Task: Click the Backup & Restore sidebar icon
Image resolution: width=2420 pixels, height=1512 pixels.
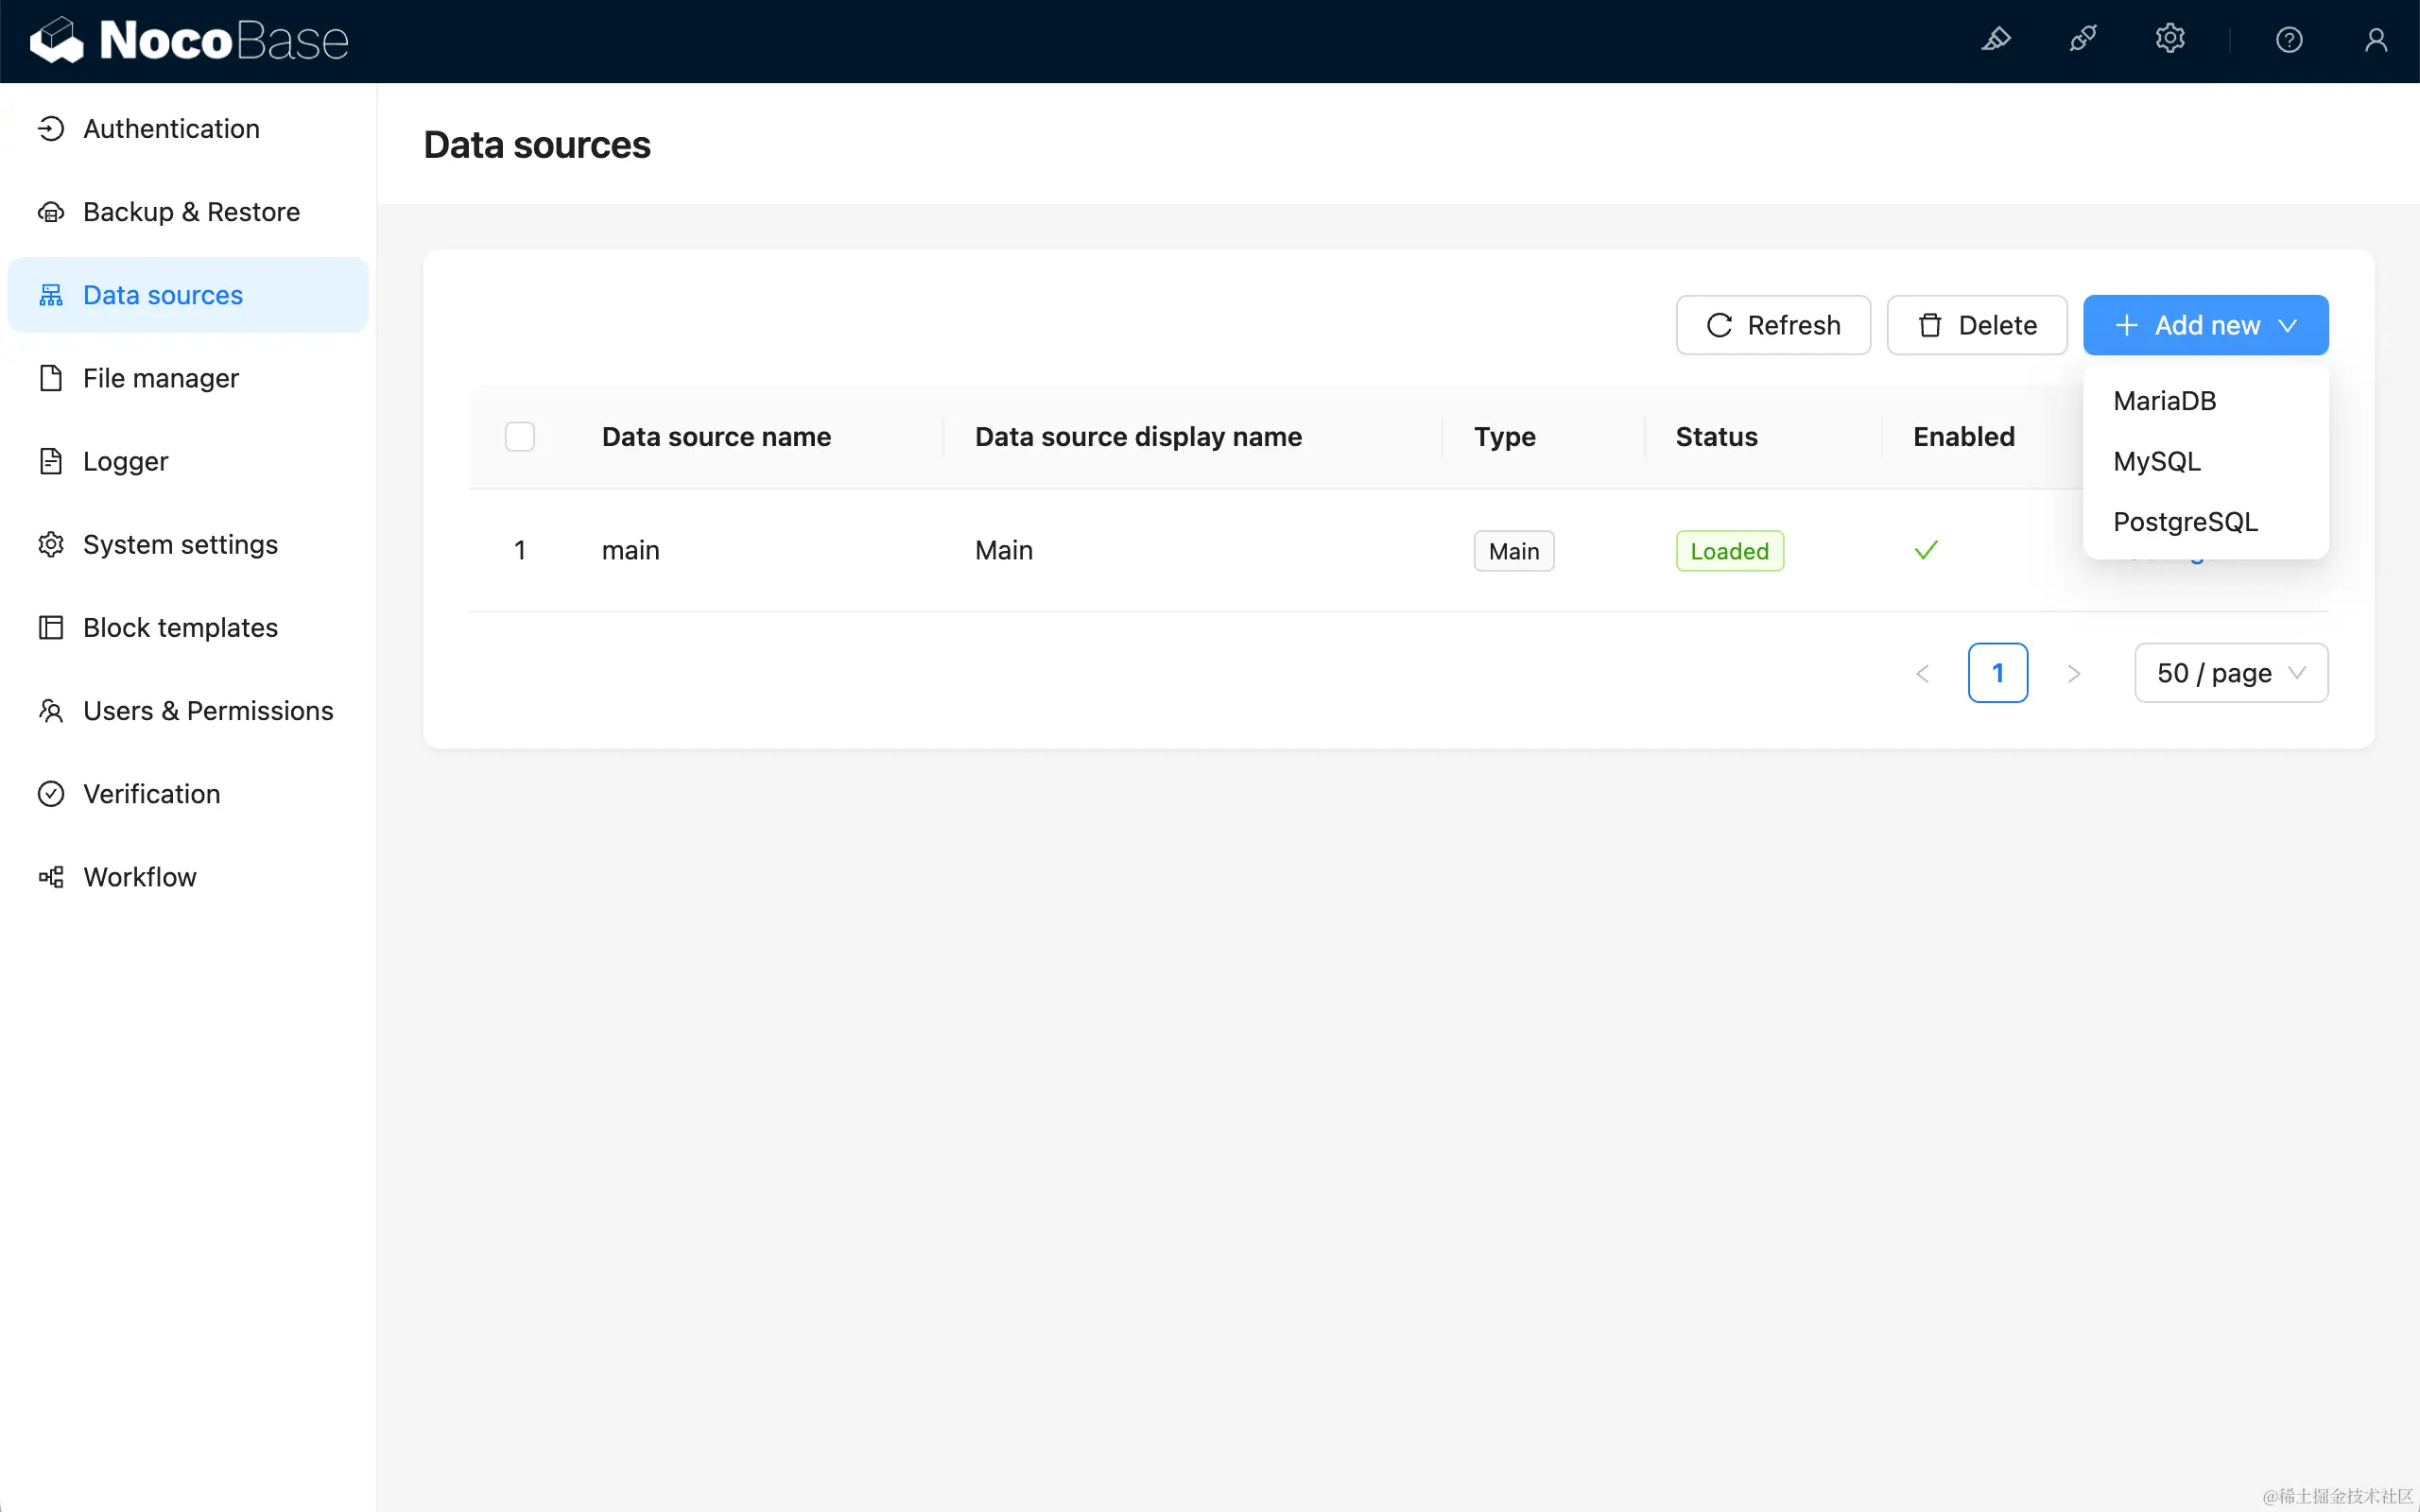Action: 51,212
